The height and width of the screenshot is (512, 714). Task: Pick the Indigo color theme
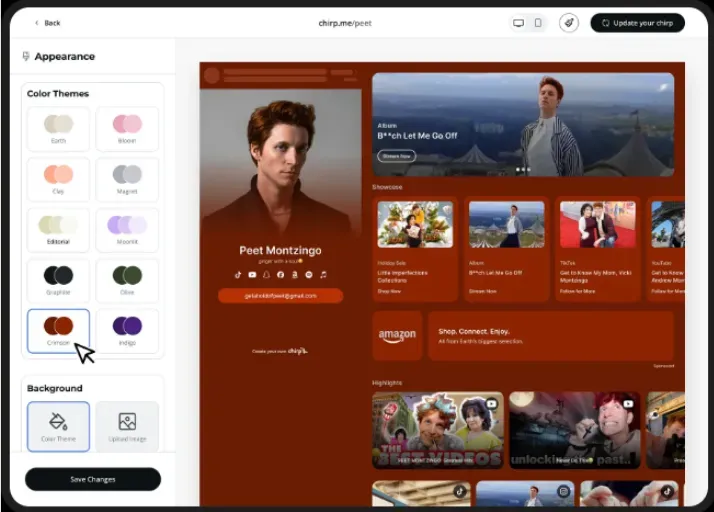(127, 331)
